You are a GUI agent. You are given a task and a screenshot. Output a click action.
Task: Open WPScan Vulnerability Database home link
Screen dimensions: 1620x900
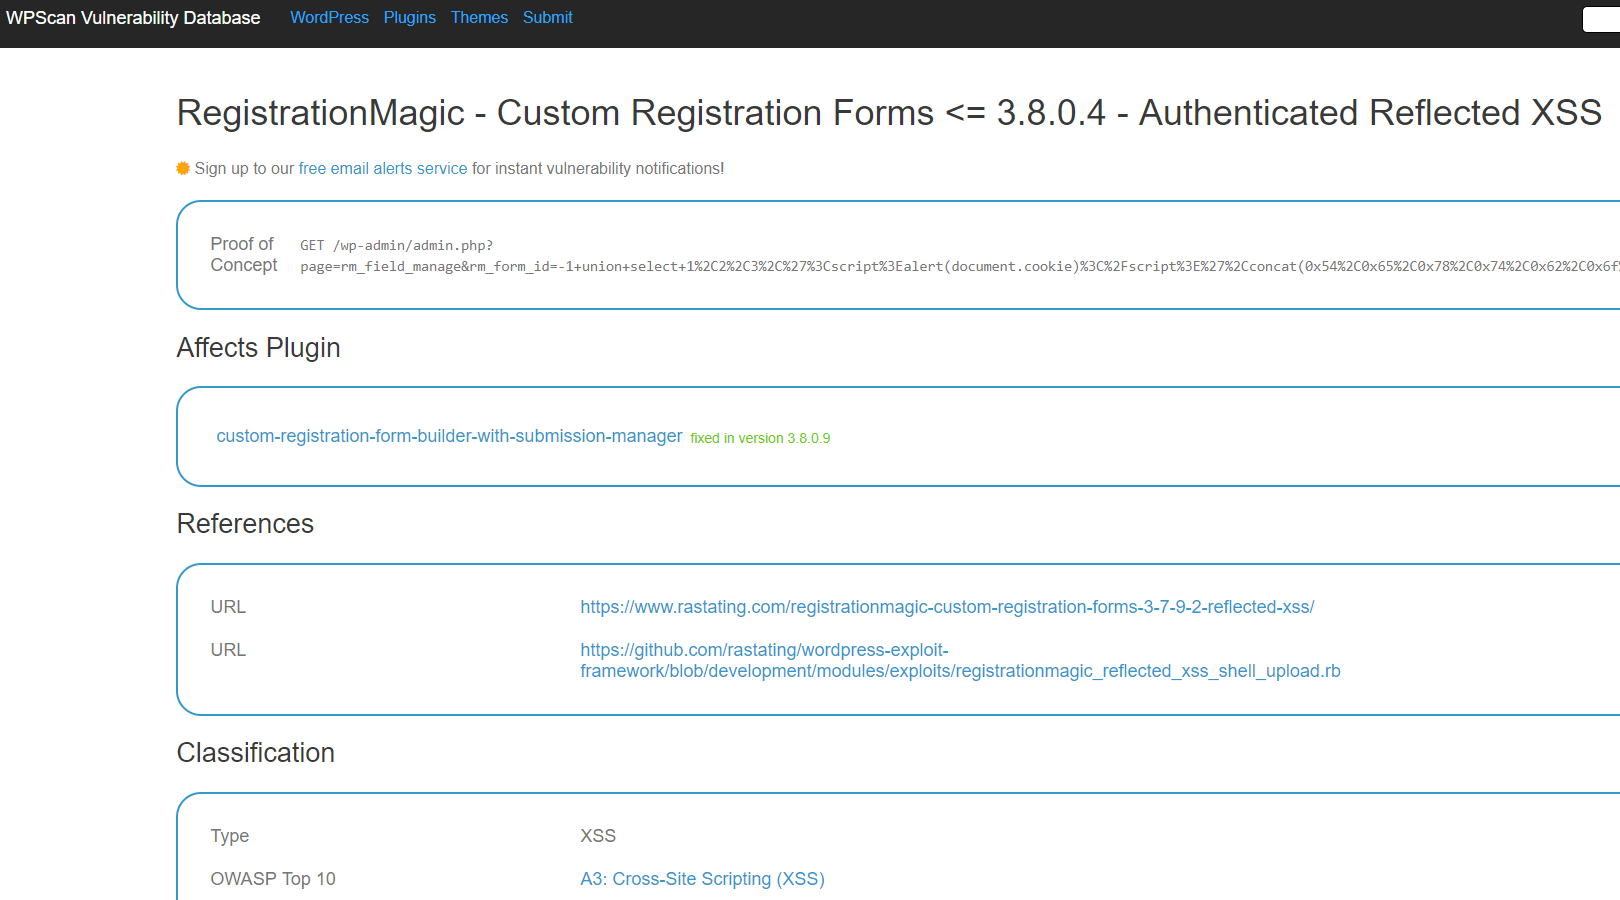tap(133, 18)
